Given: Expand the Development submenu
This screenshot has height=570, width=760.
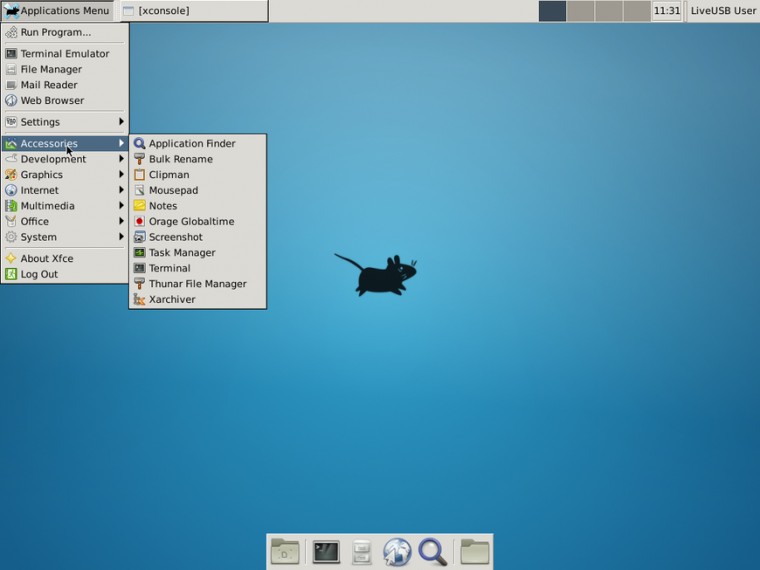Looking at the screenshot, I should (65, 159).
